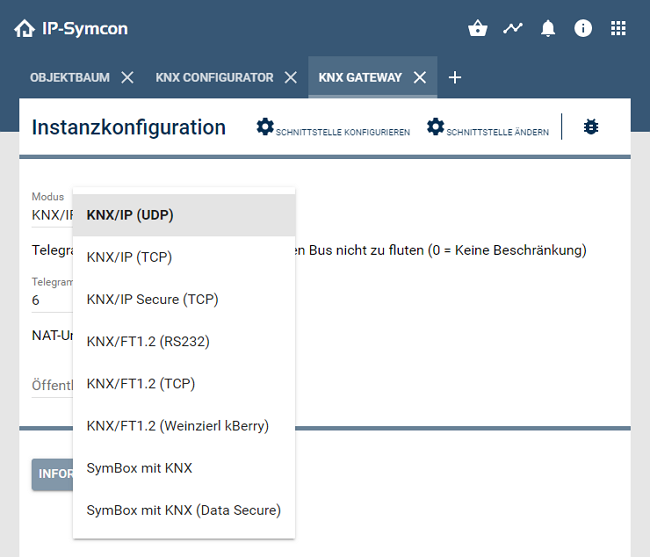This screenshot has width=650, height=557.
Task: Click Schnittstelle ändern button
Action: coord(488,128)
